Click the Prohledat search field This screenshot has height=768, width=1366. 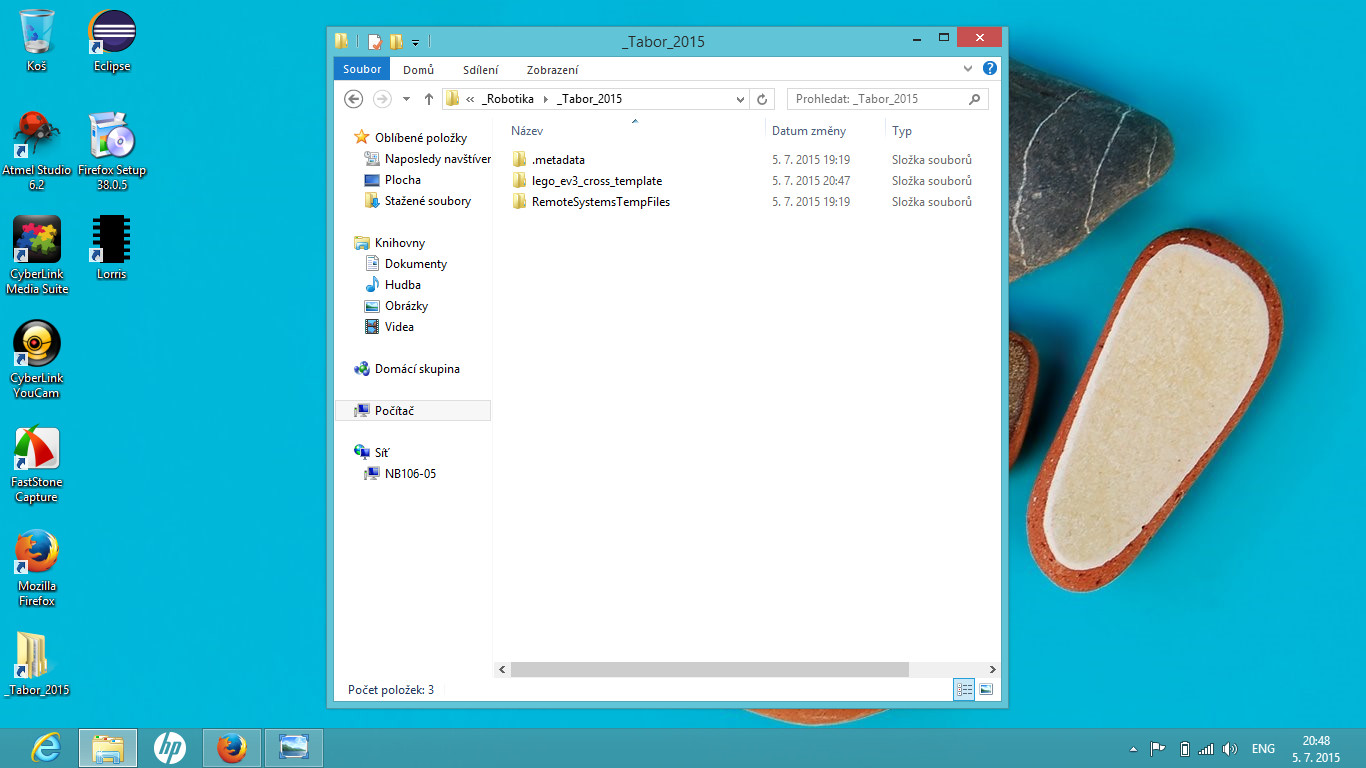click(x=878, y=99)
